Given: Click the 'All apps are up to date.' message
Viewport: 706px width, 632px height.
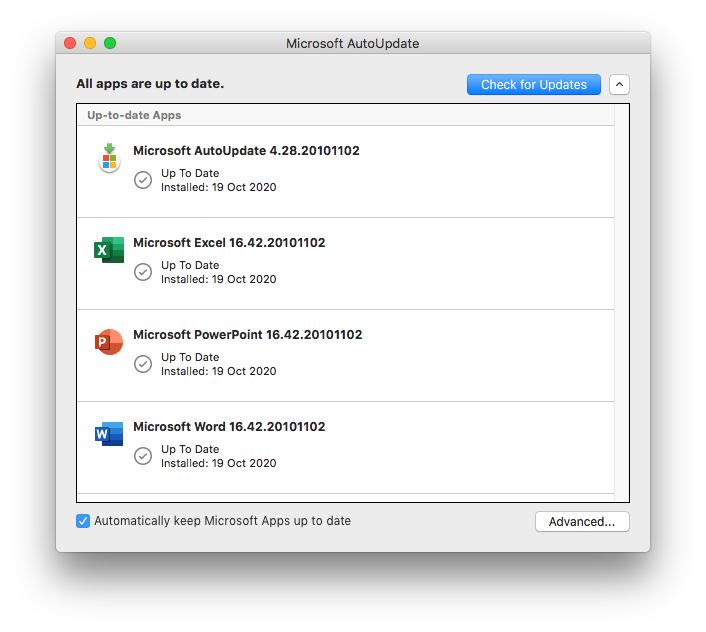Looking at the screenshot, I should [150, 84].
